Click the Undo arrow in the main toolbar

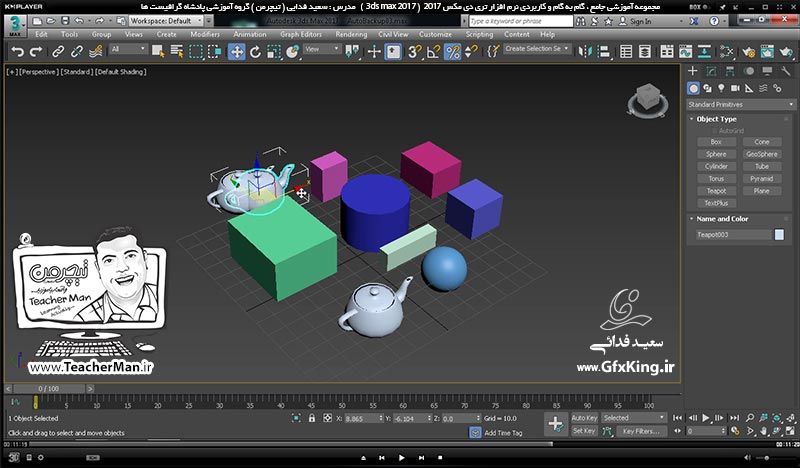(x=18, y=52)
